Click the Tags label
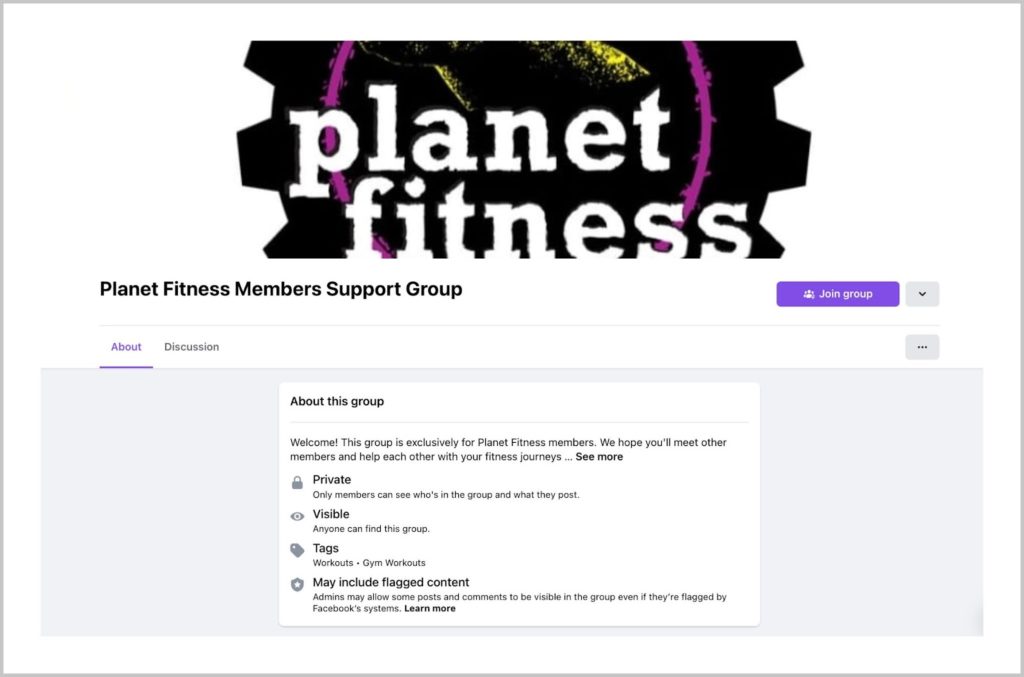1024x677 pixels. point(326,548)
